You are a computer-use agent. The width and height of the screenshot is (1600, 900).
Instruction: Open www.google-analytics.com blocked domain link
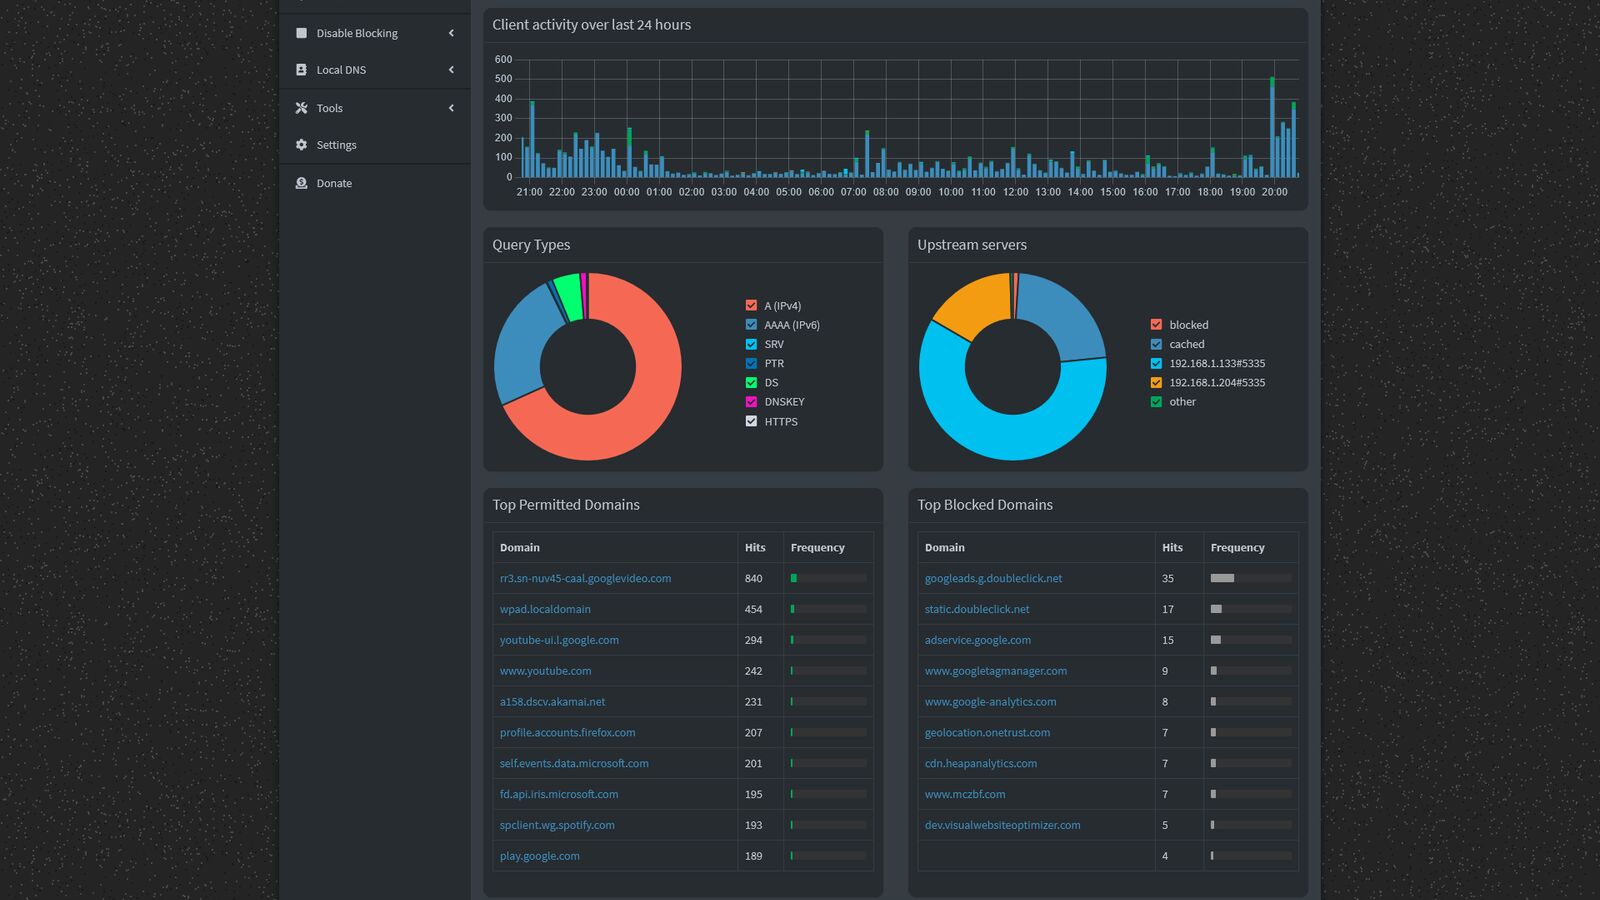pyautogui.click(x=990, y=702)
